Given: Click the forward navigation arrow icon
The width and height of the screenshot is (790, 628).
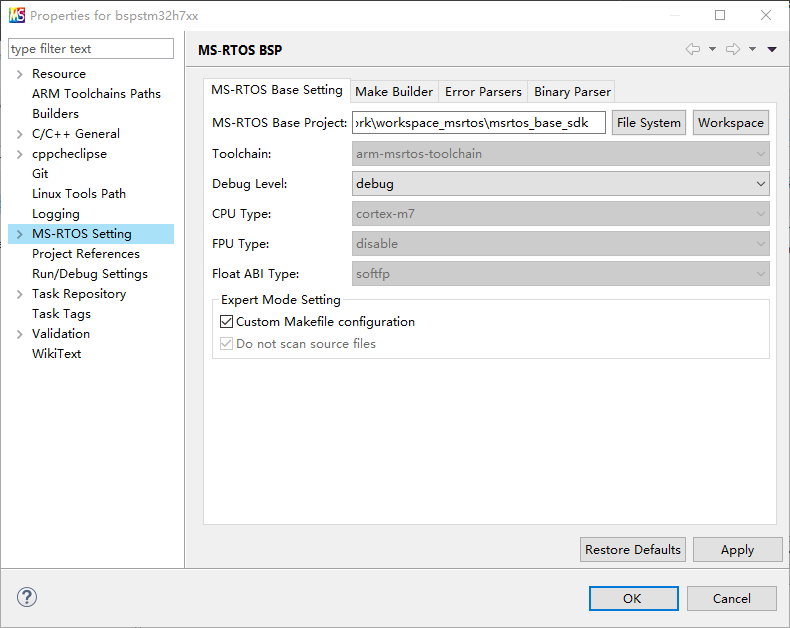Looking at the screenshot, I should (x=732, y=49).
